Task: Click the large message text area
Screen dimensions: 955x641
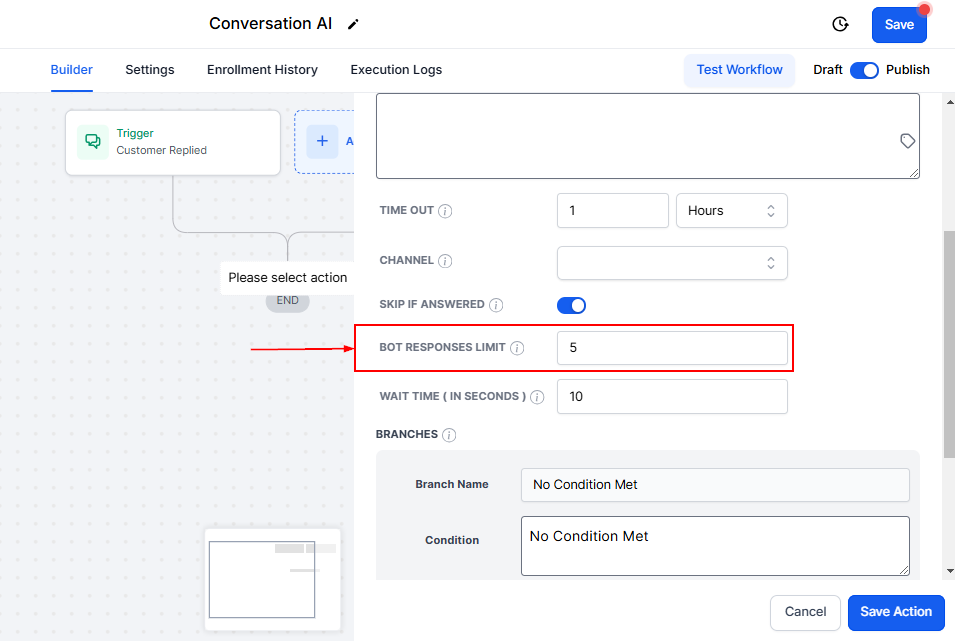Action: point(647,136)
